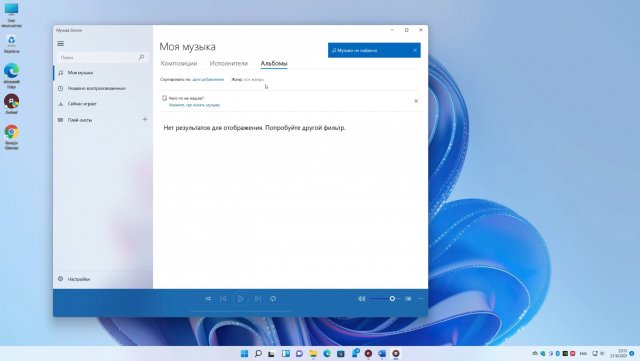640x361 pixels.
Task: Open Microsoft Edge desktop shortcut
Action: (x=11, y=76)
